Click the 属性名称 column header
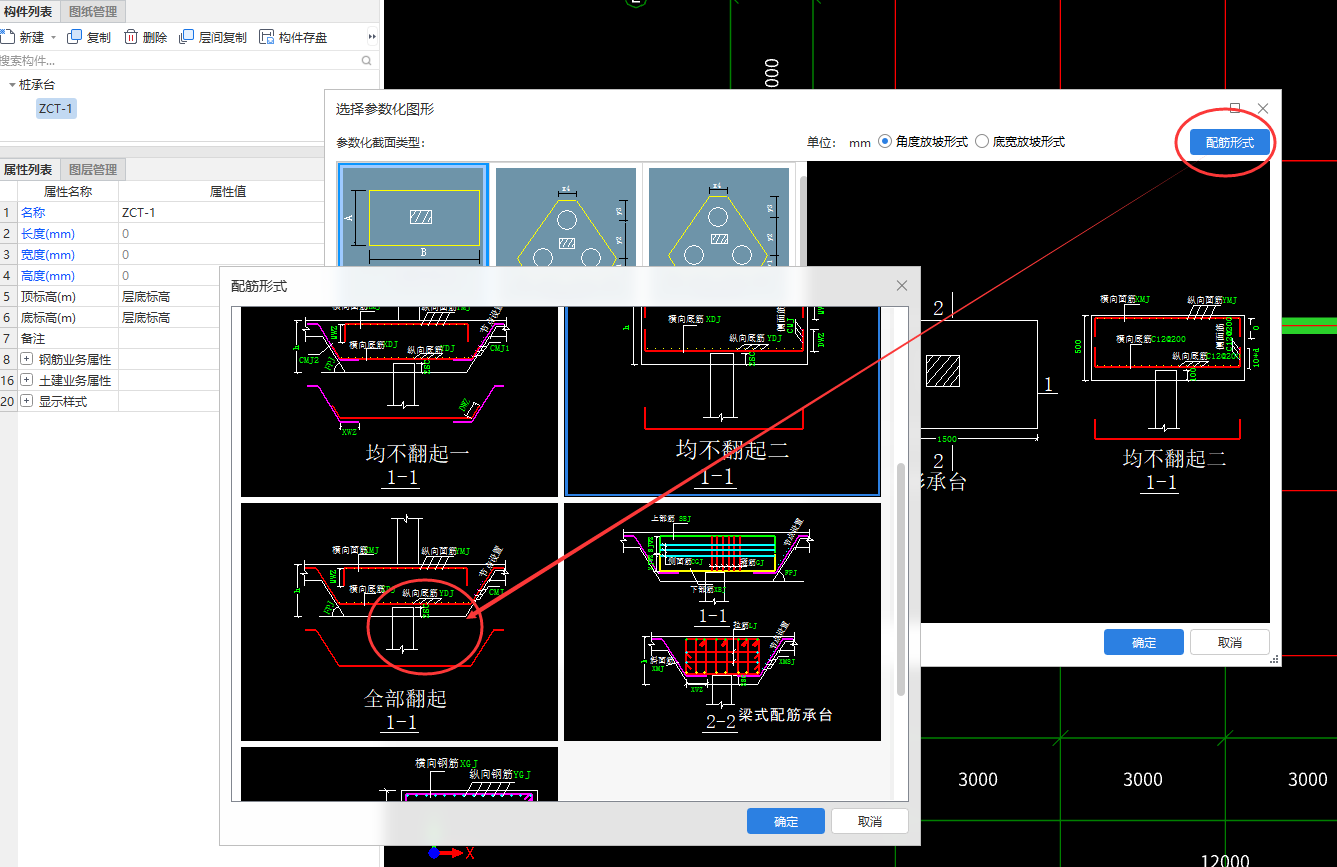The image size is (1337, 867). coord(67,191)
